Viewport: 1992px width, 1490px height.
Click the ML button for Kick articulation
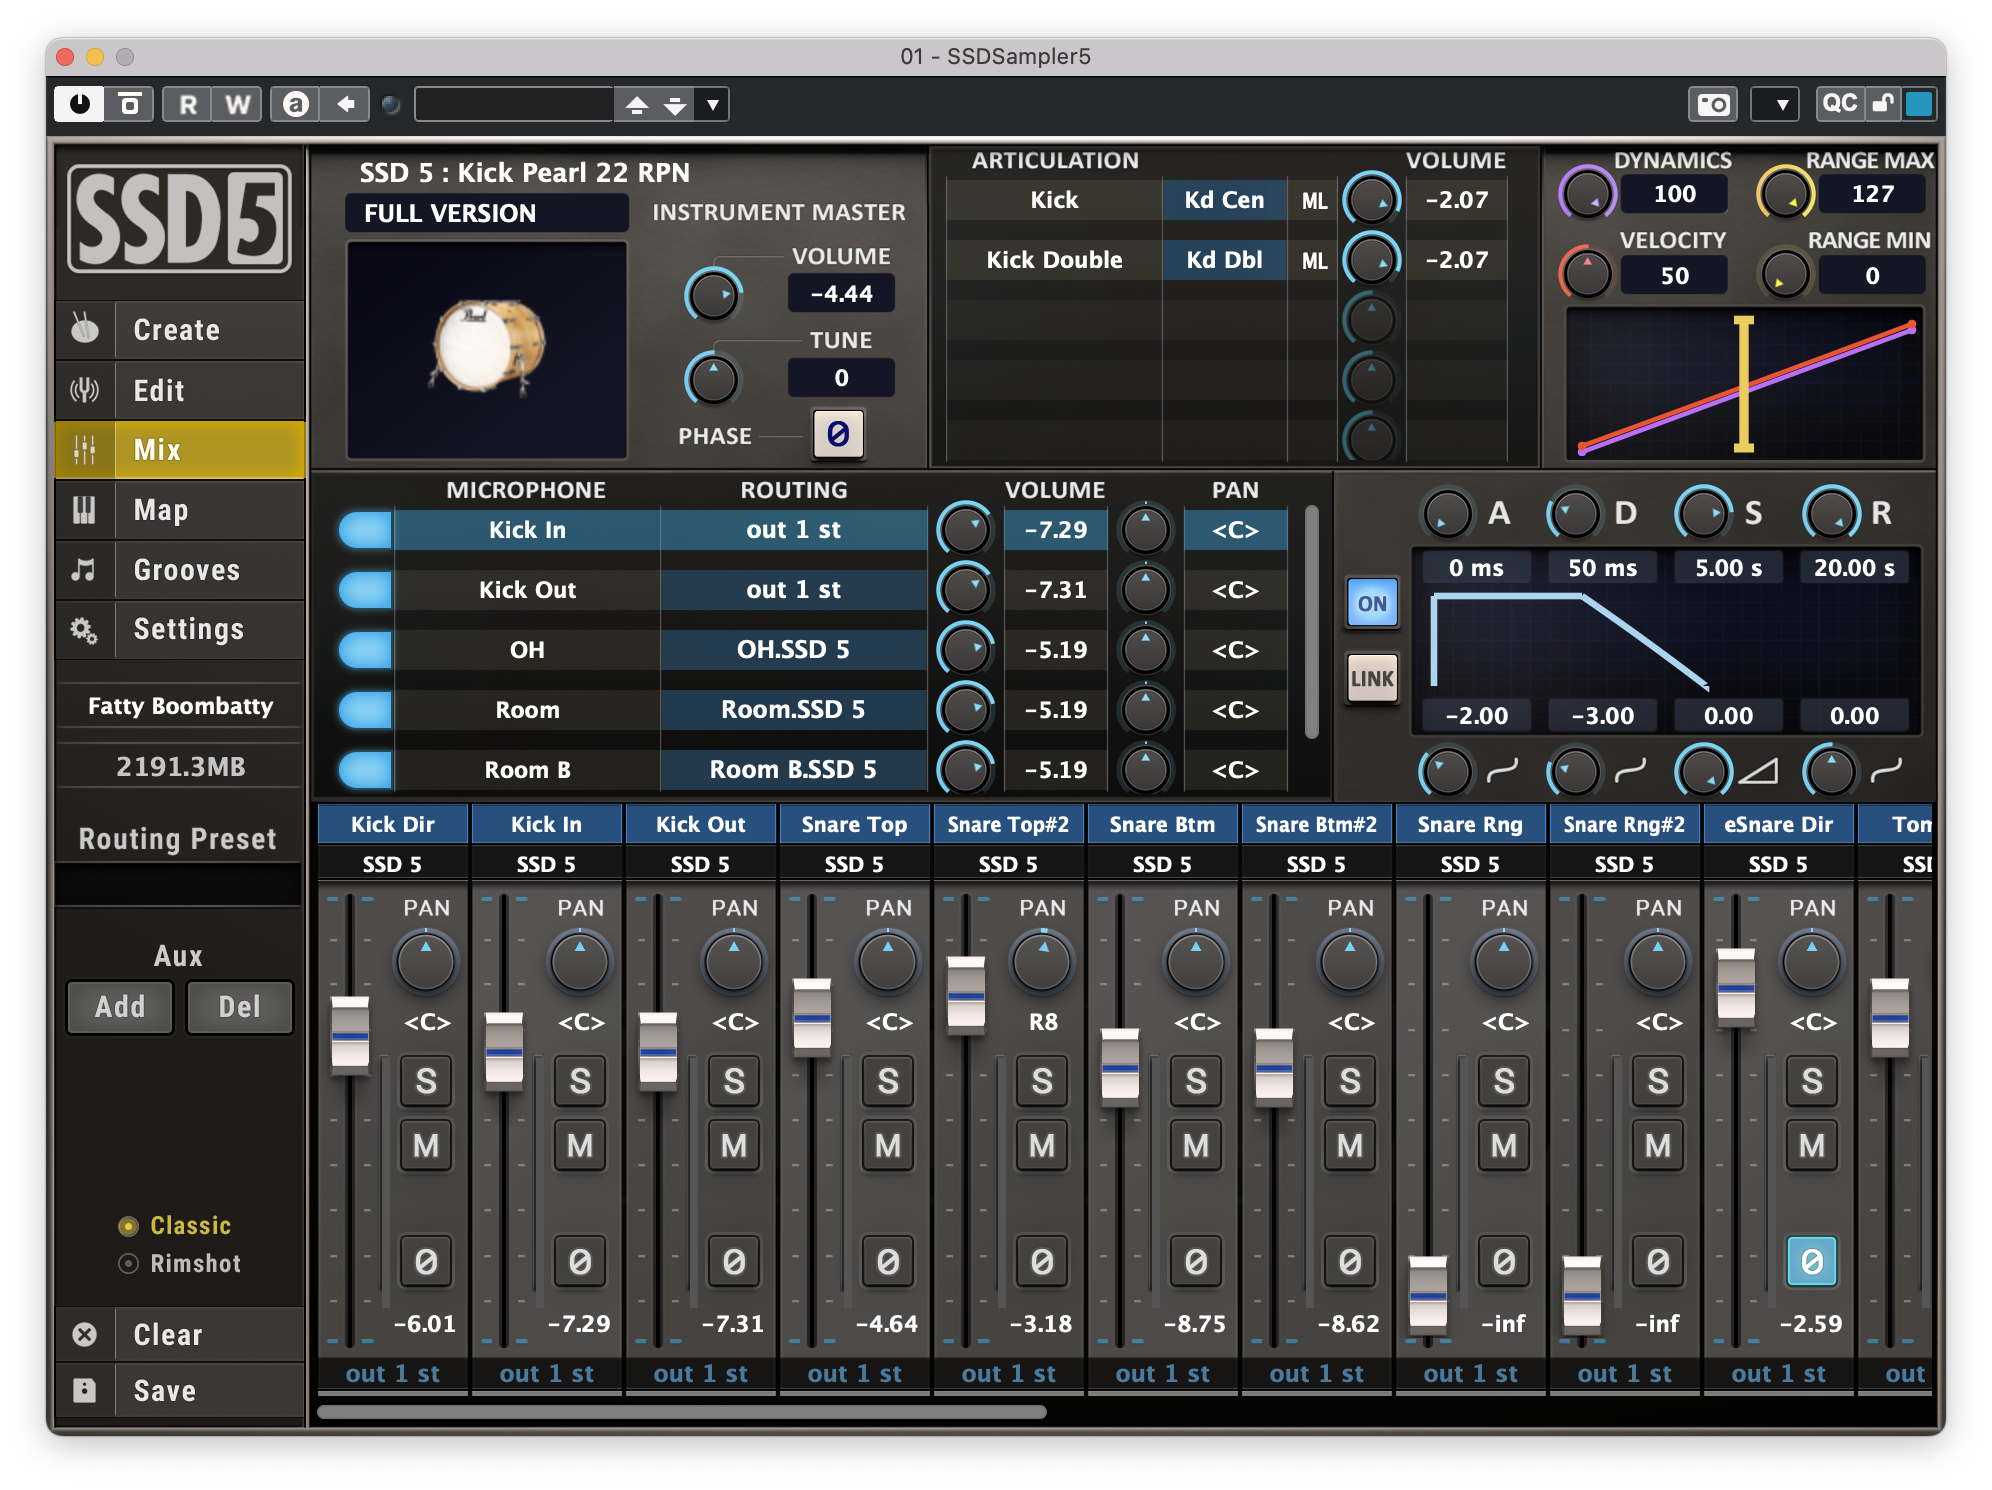1314,201
